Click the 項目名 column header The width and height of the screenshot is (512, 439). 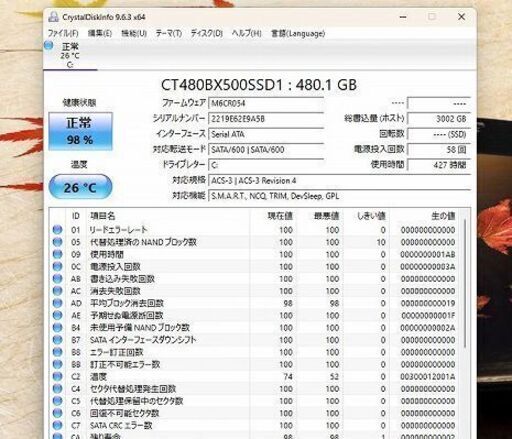168,216
